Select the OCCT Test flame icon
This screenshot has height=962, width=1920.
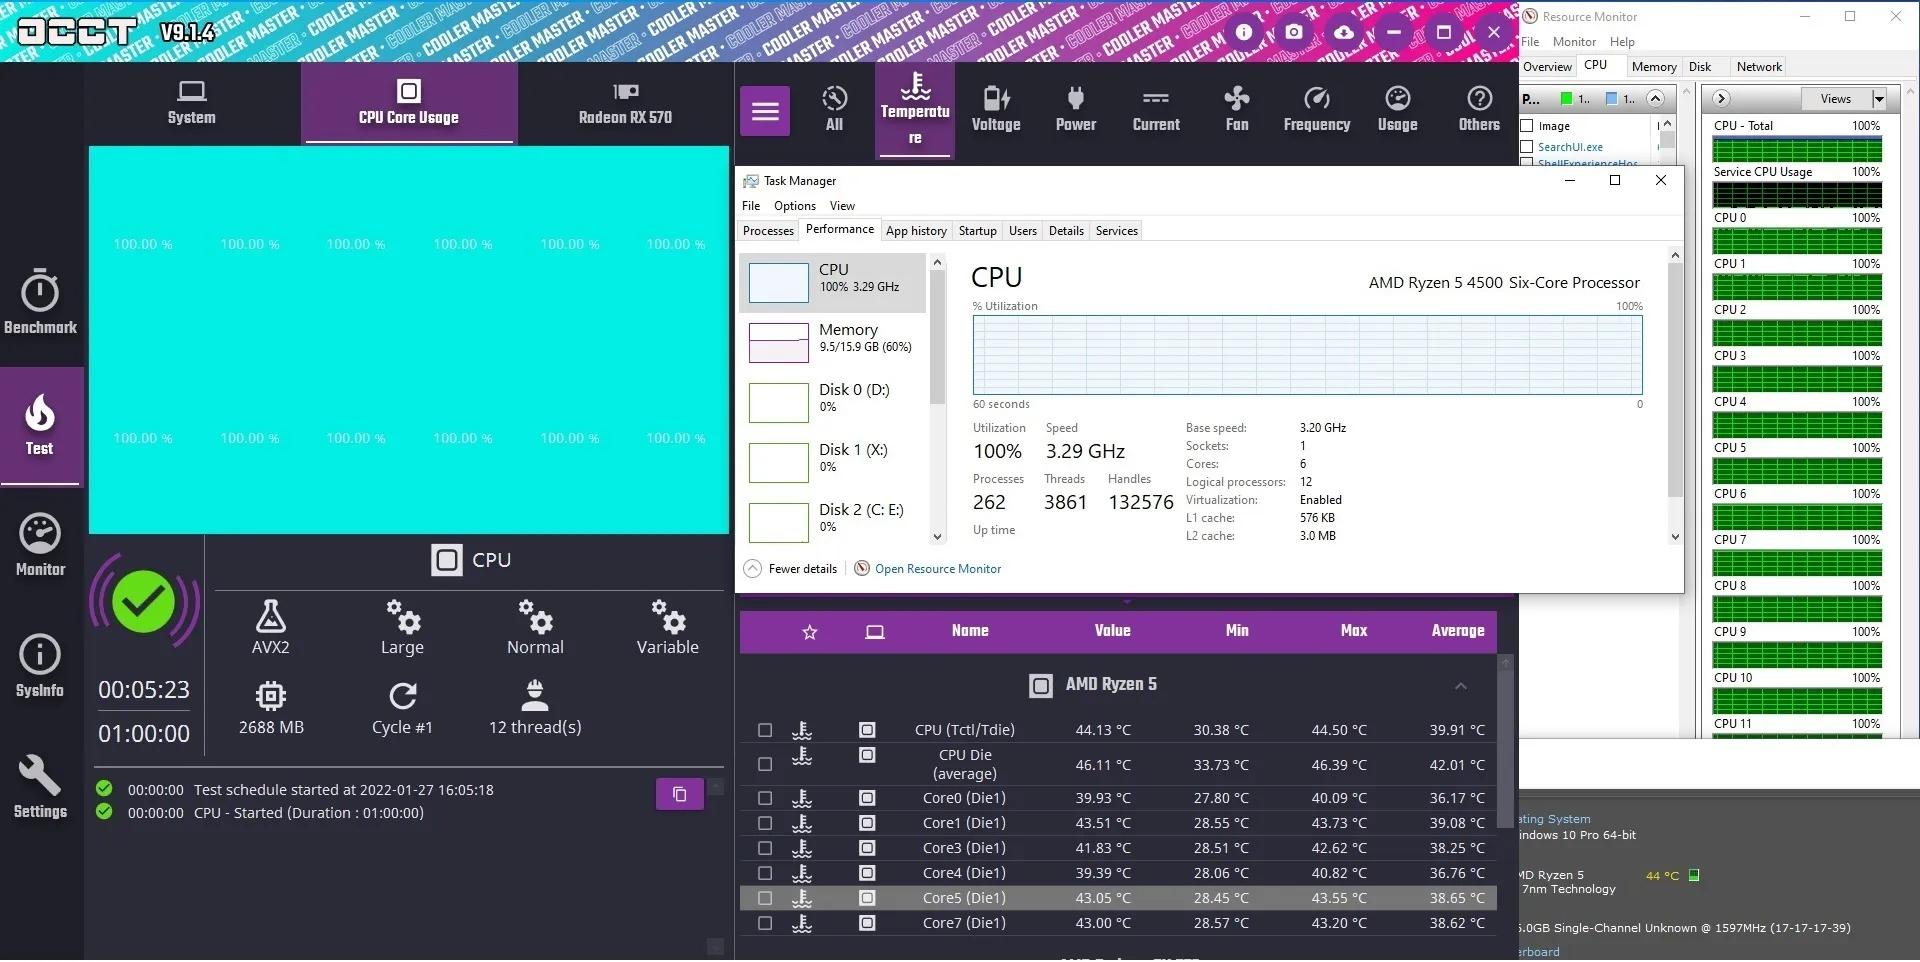click(x=40, y=412)
